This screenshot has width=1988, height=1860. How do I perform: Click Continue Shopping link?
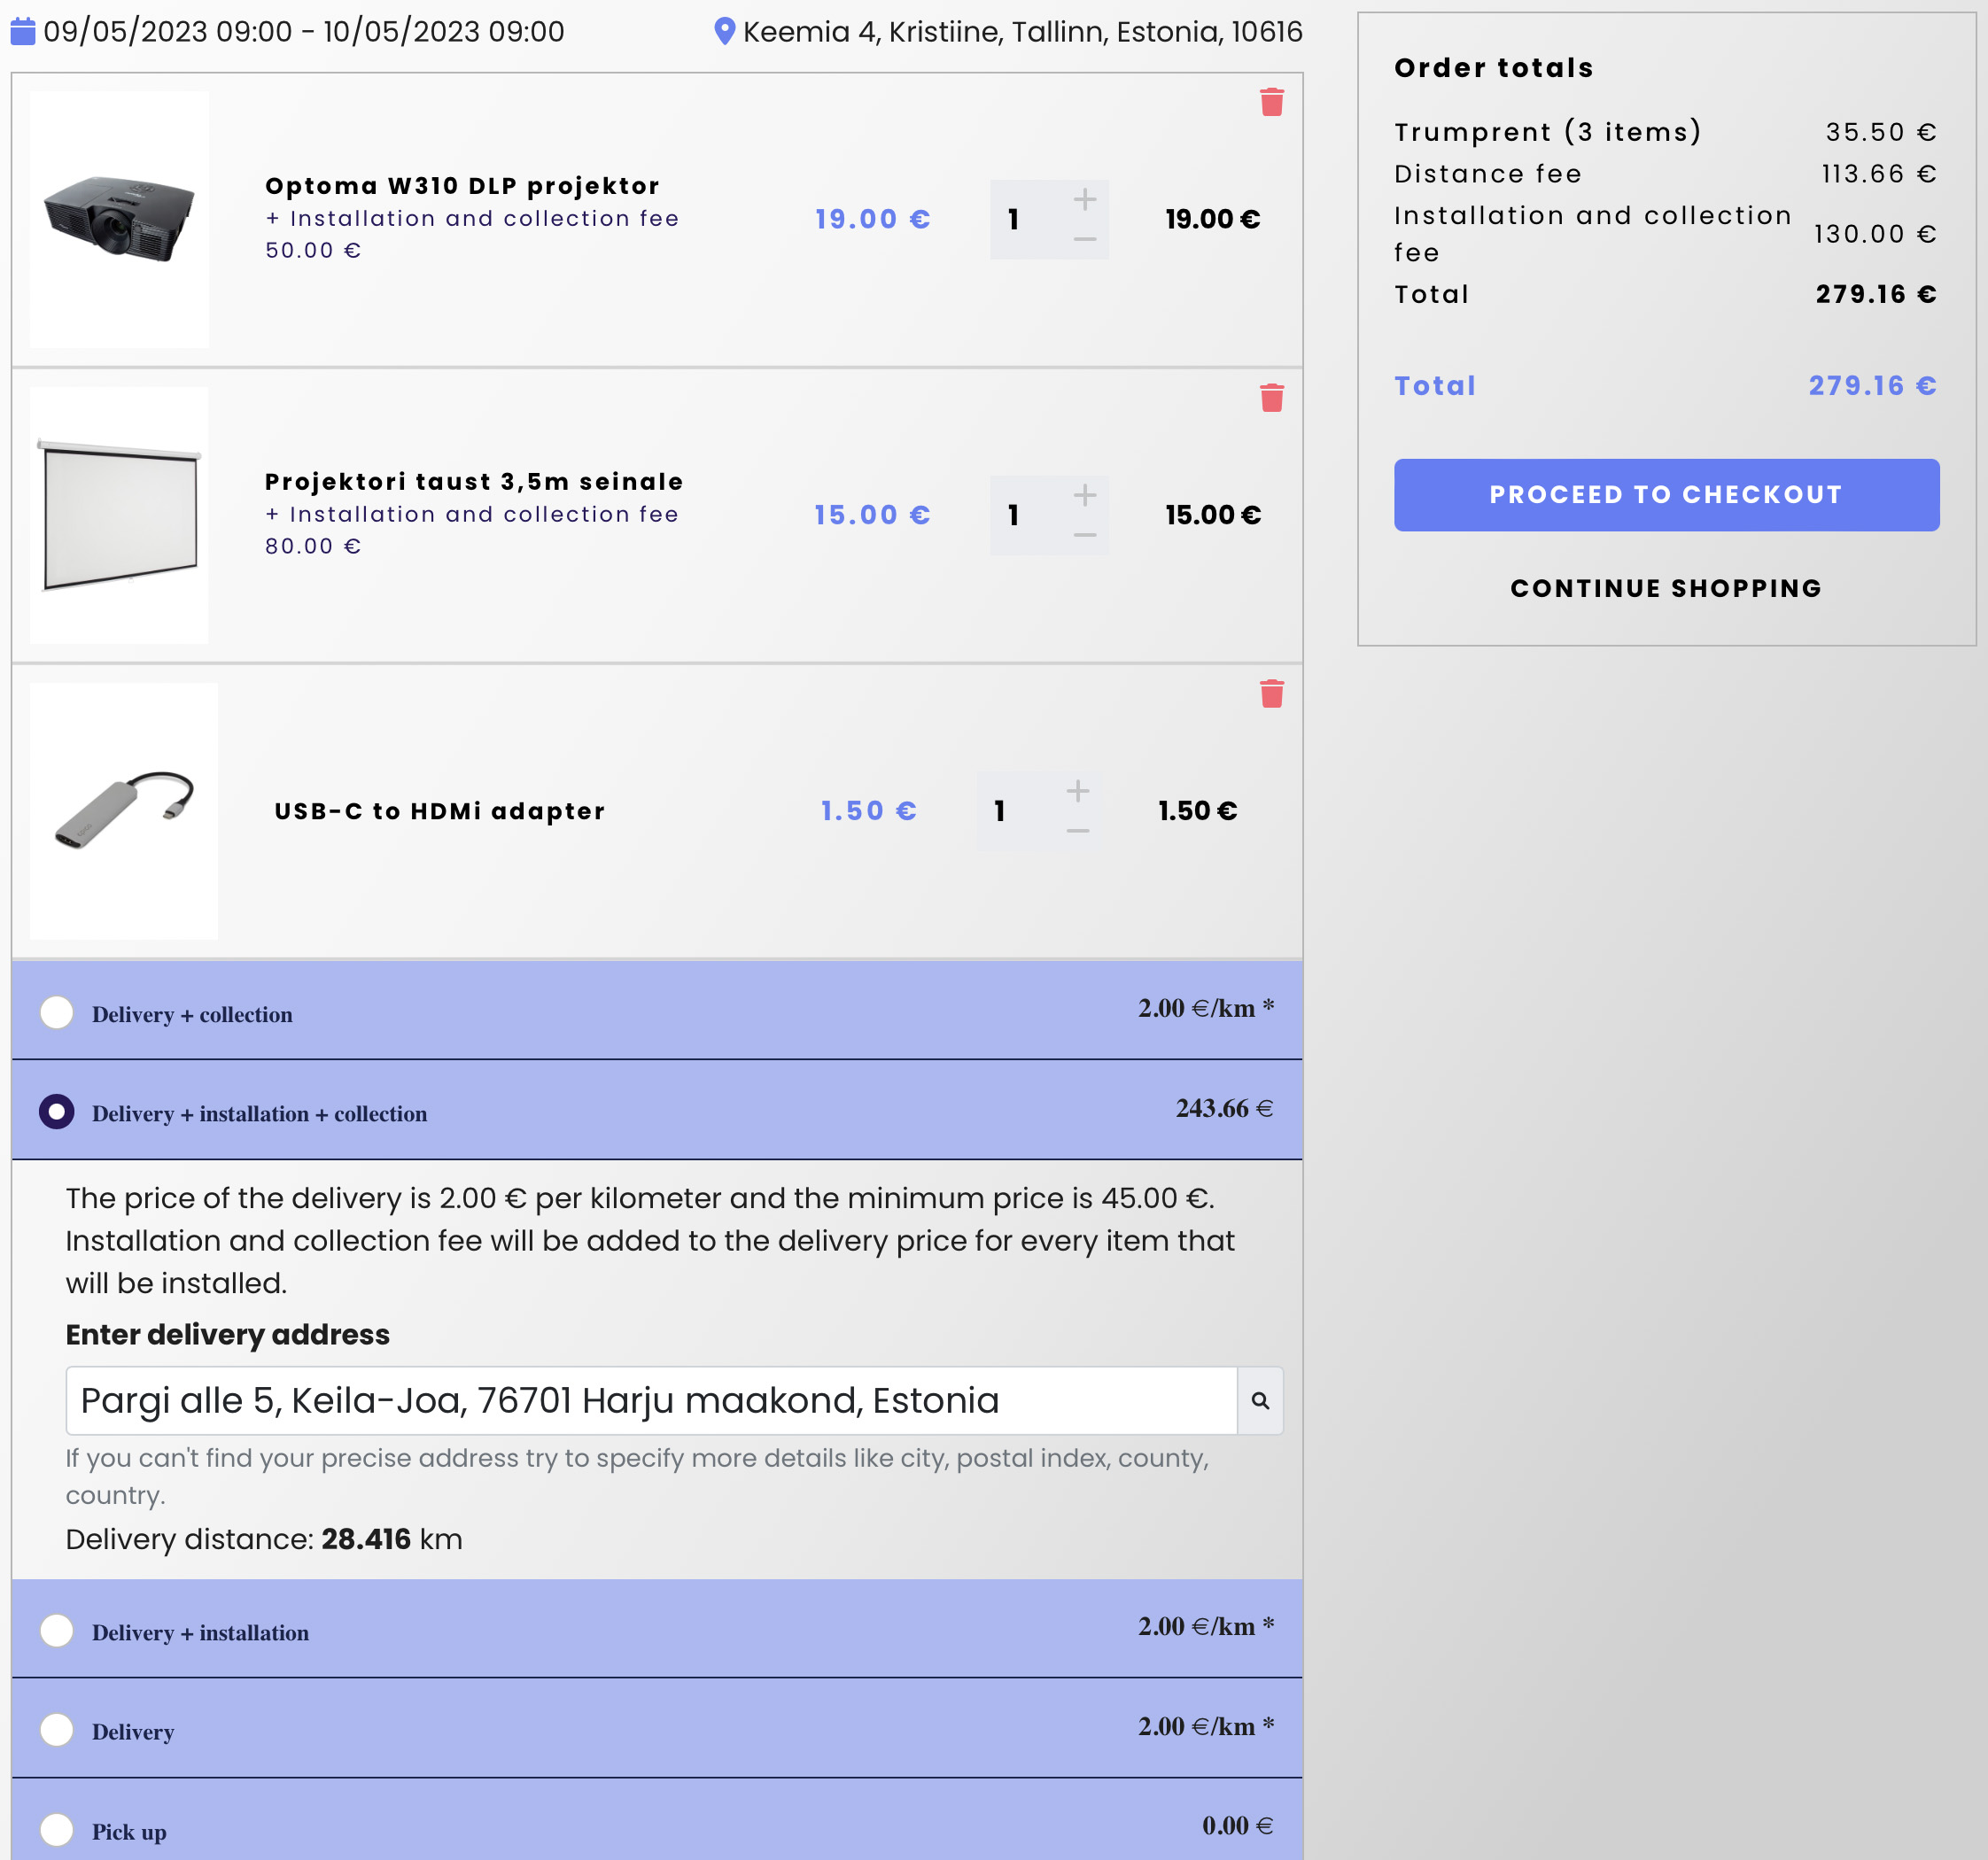pos(1666,588)
